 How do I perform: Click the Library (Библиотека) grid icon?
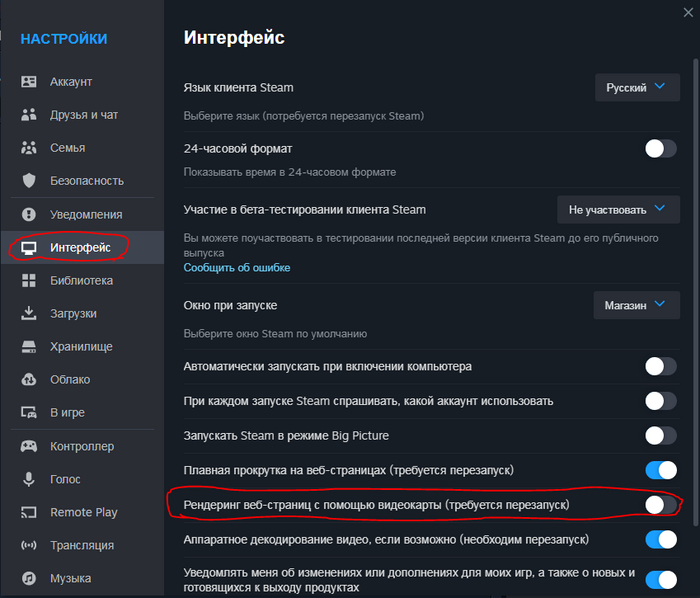point(29,281)
